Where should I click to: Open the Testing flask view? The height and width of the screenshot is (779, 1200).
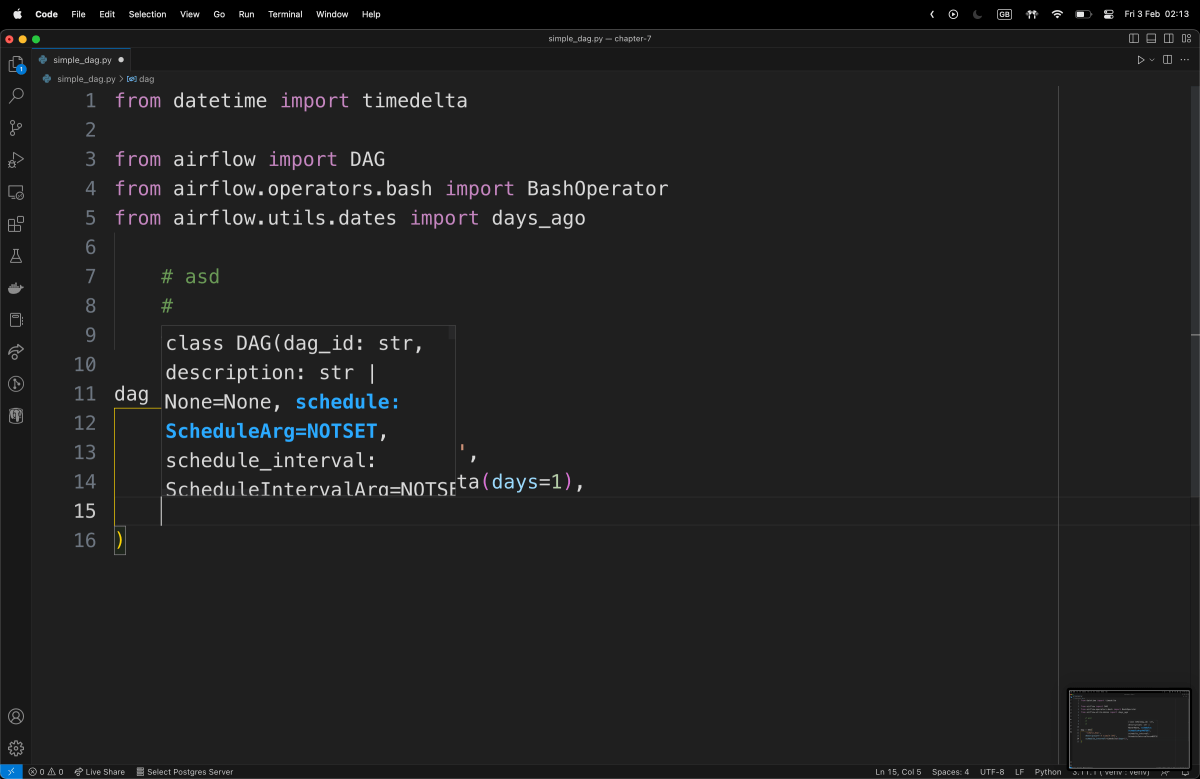(x=16, y=256)
